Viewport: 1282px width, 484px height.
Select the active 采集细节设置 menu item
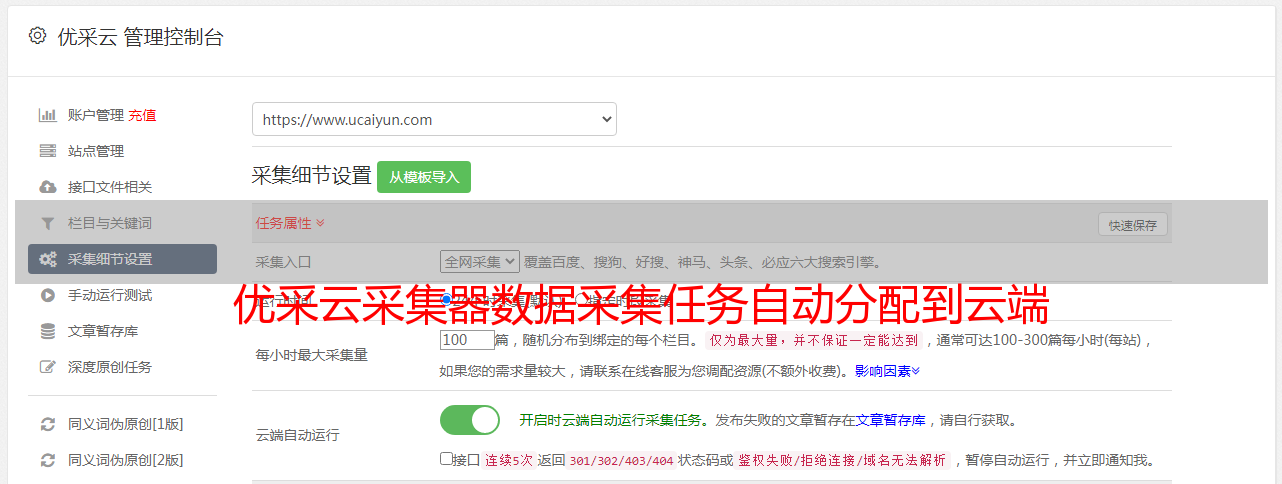(x=122, y=259)
